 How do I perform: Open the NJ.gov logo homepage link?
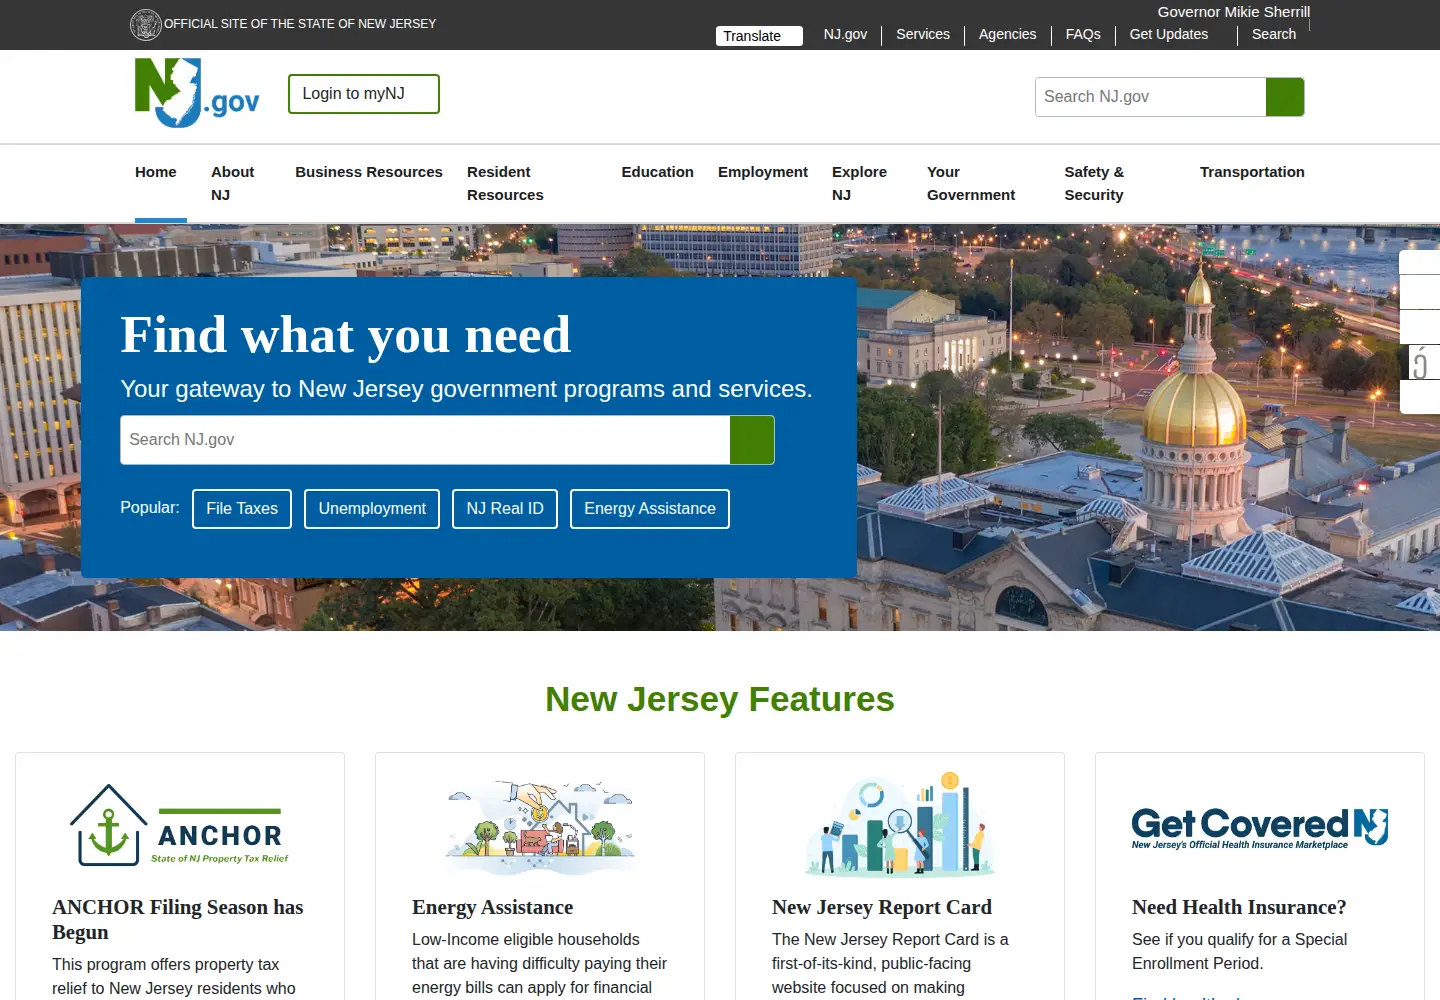pos(197,93)
